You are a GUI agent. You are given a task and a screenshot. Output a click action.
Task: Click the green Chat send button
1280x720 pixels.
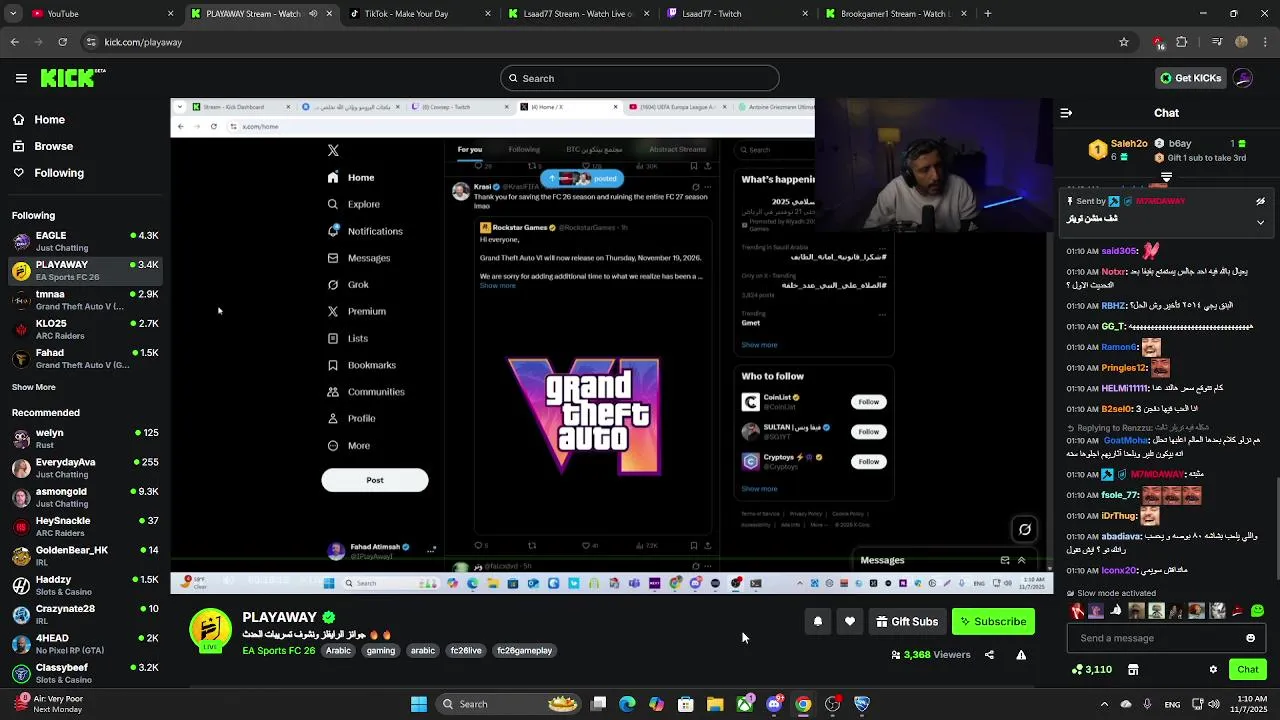1248,669
